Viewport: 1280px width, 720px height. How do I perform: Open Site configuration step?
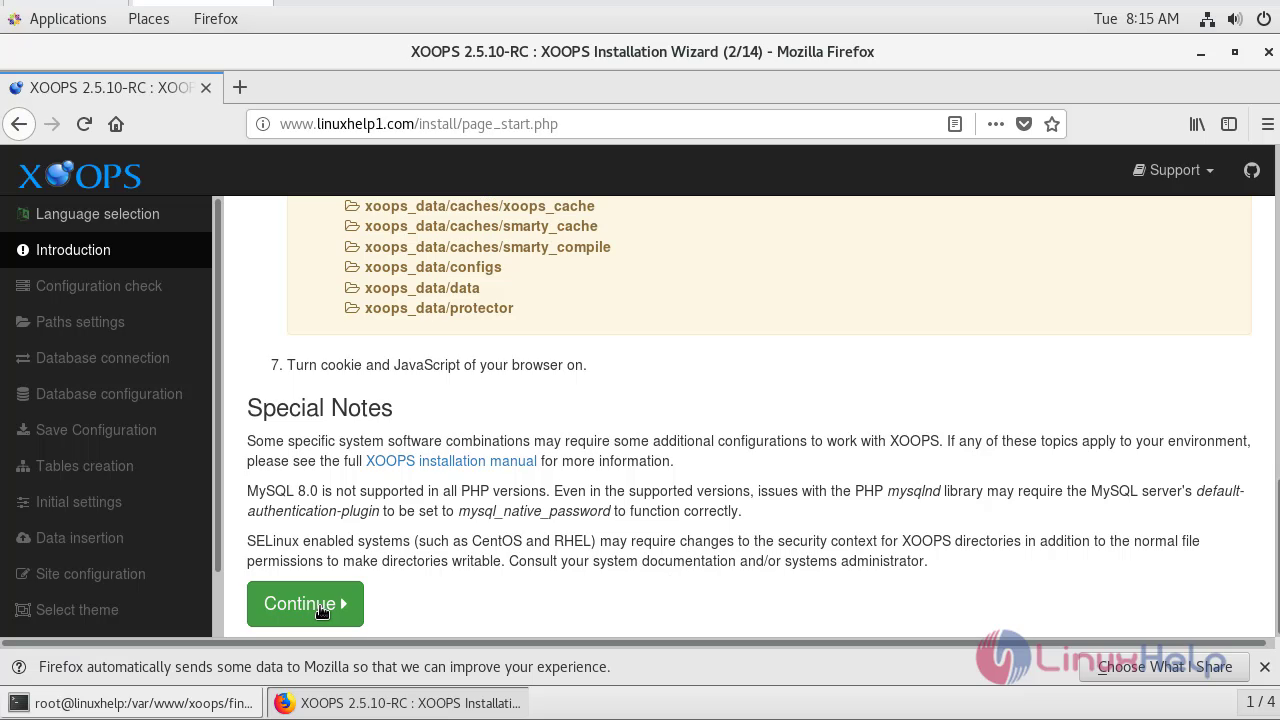click(x=106, y=574)
